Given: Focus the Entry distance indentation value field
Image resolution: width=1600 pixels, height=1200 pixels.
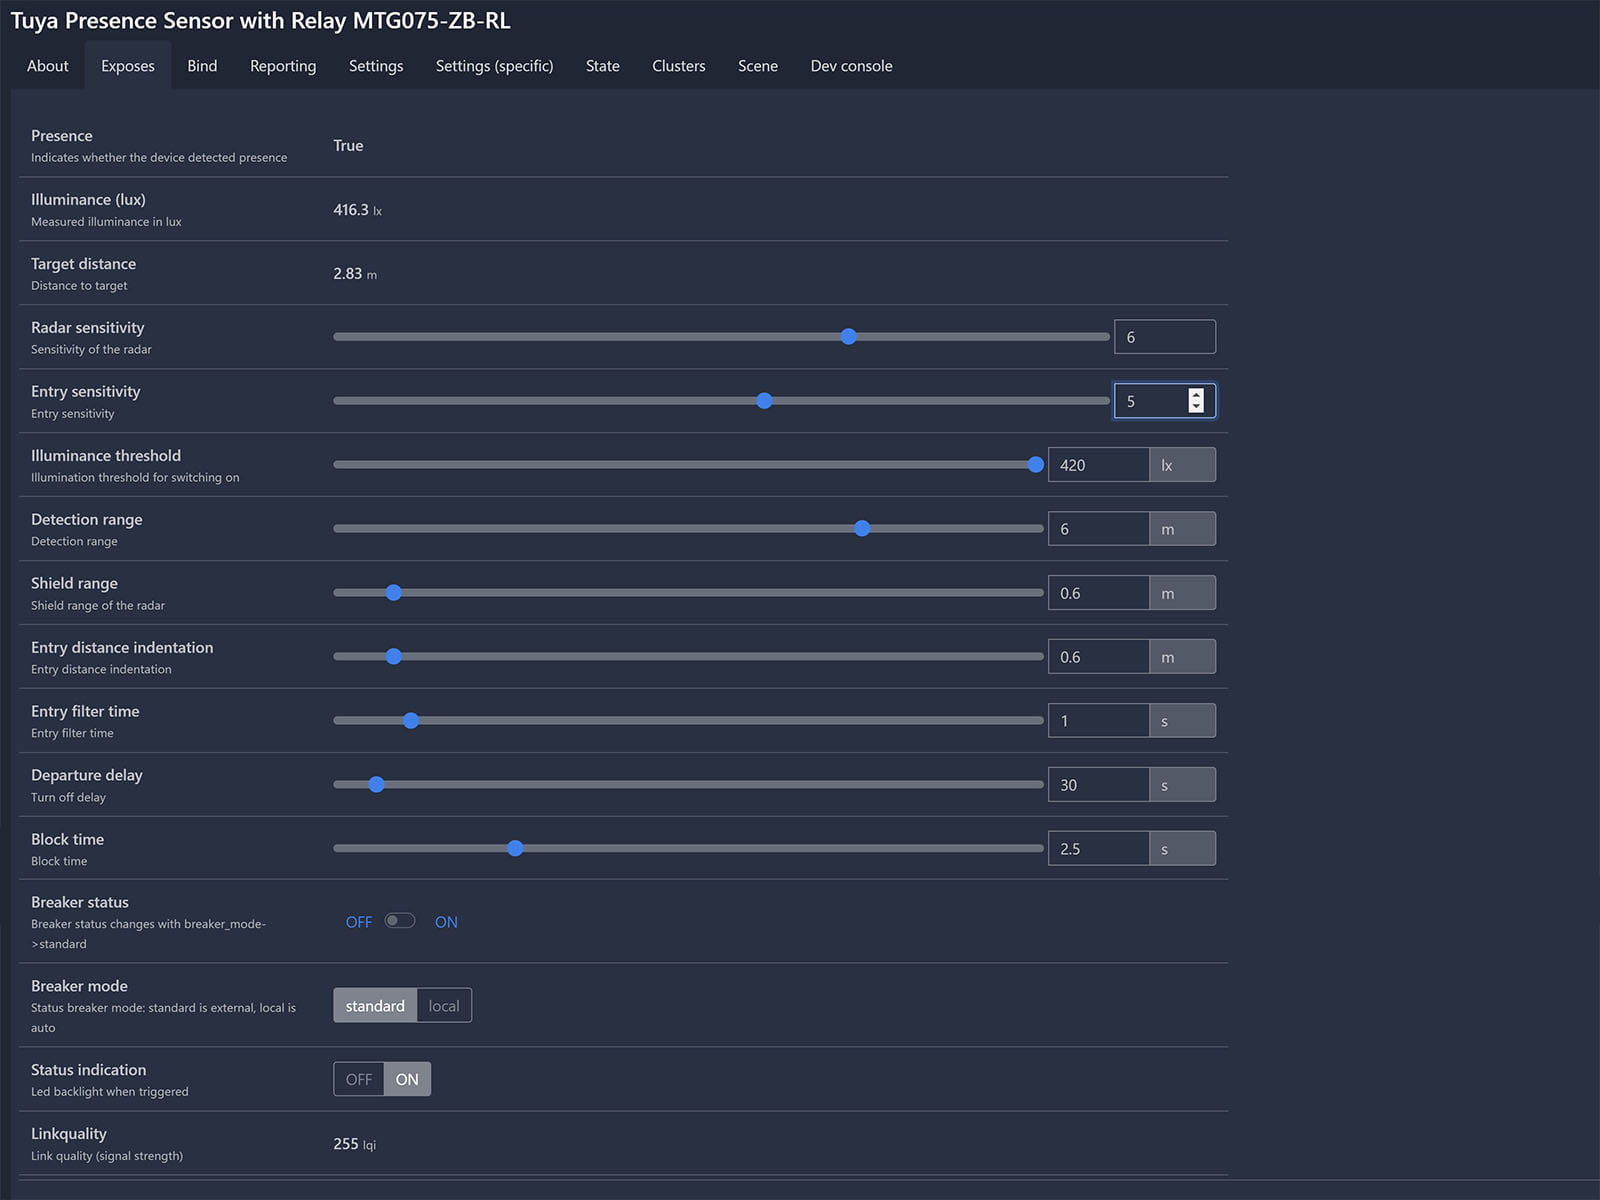Looking at the screenshot, I should tap(1098, 657).
